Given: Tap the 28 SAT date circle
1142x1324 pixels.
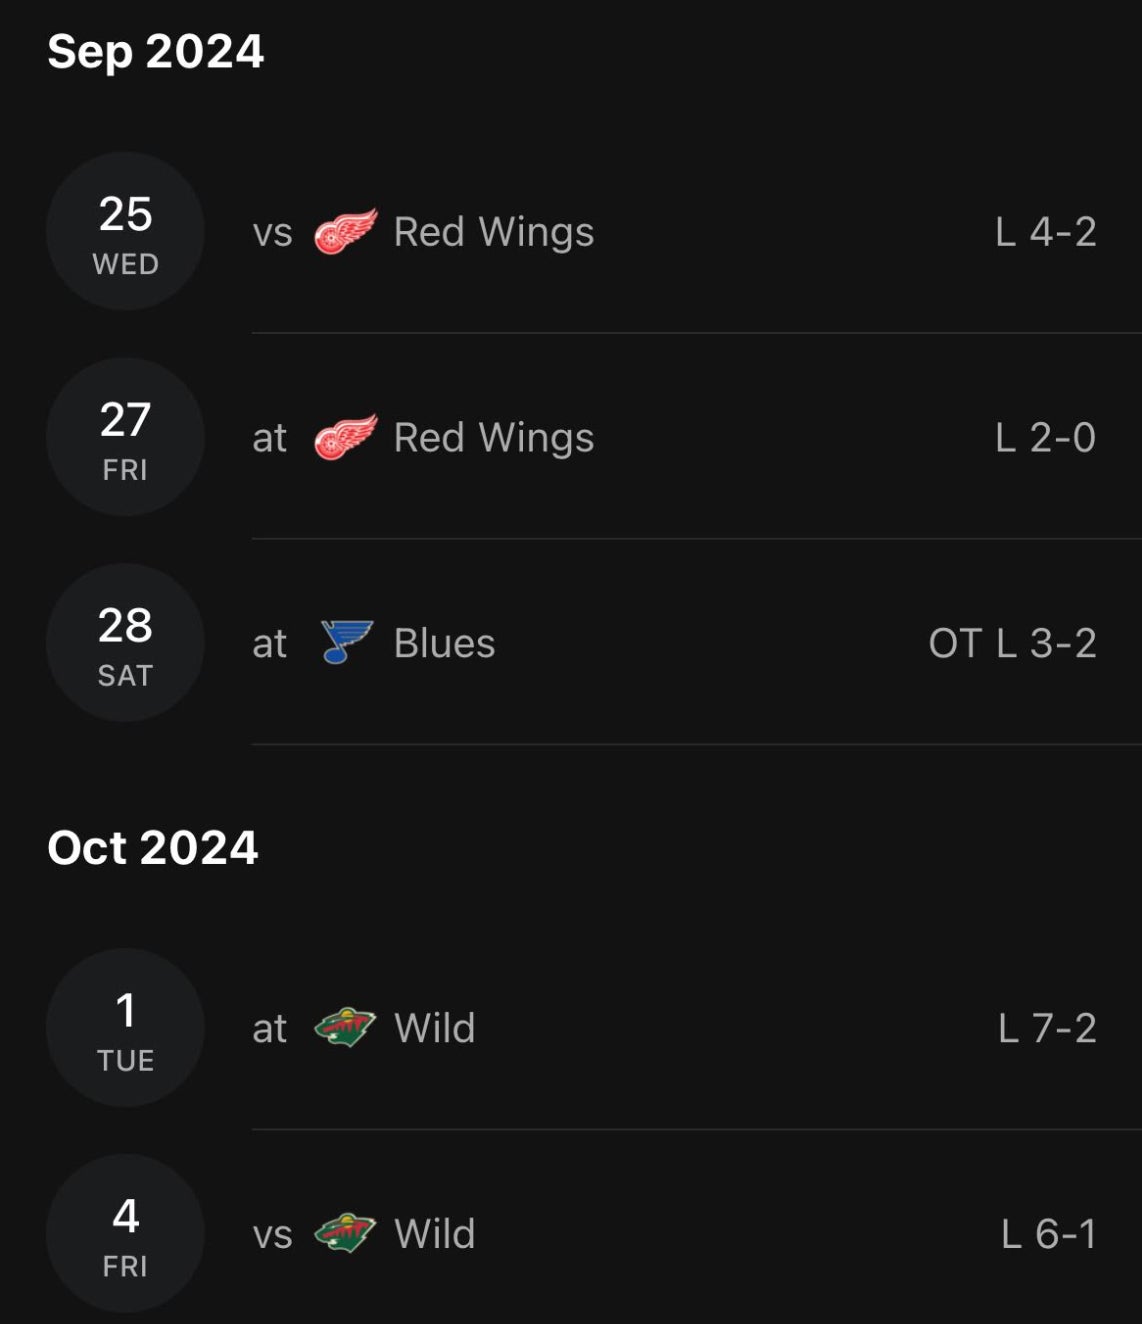Looking at the screenshot, I should point(125,643).
